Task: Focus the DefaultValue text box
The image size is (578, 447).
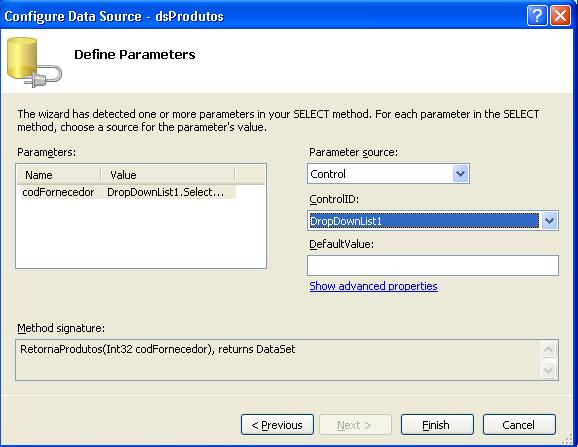Action: [x=433, y=265]
